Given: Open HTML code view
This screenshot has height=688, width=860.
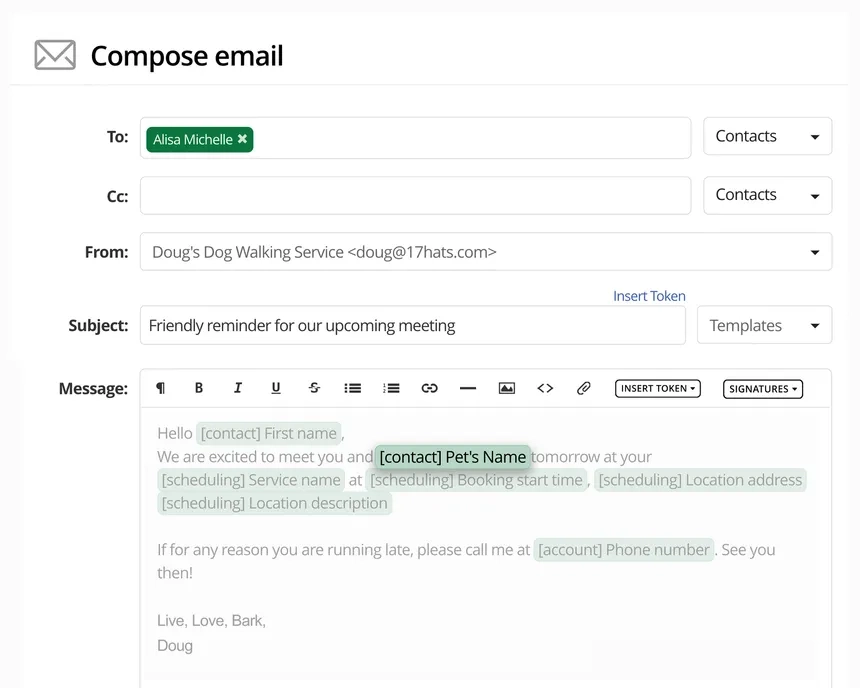Looking at the screenshot, I should 545,388.
